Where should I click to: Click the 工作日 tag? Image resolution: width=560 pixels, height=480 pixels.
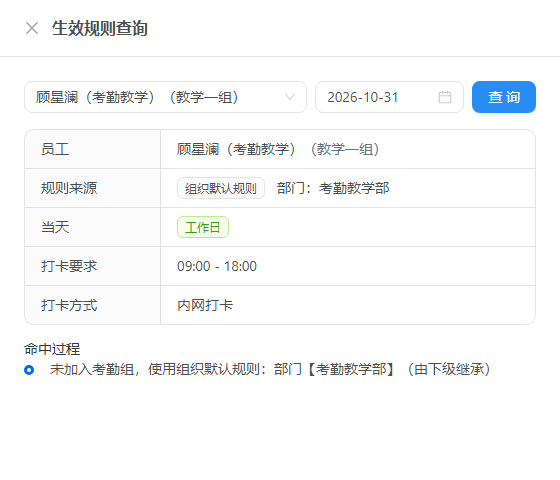[203, 227]
